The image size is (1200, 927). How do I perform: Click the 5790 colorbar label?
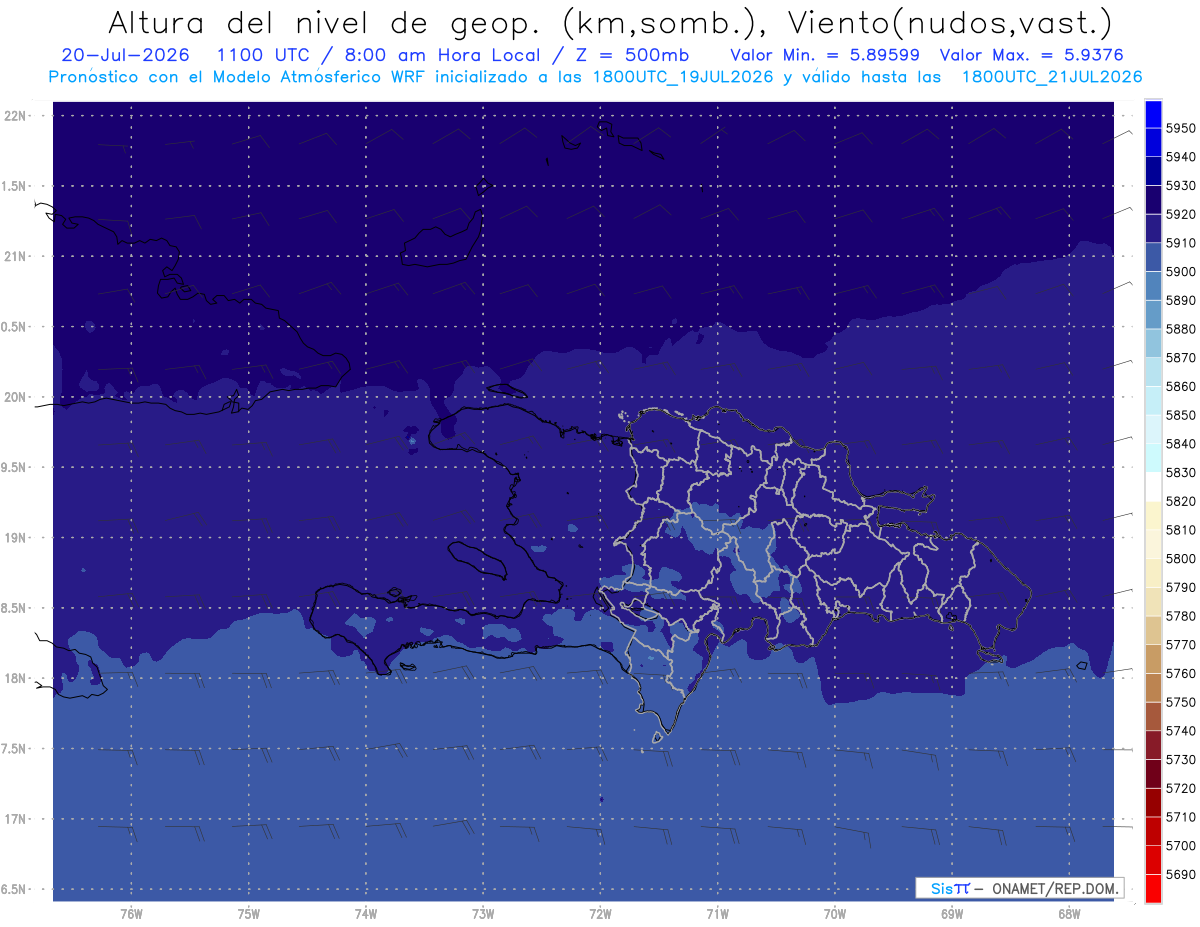coord(1181,587)
